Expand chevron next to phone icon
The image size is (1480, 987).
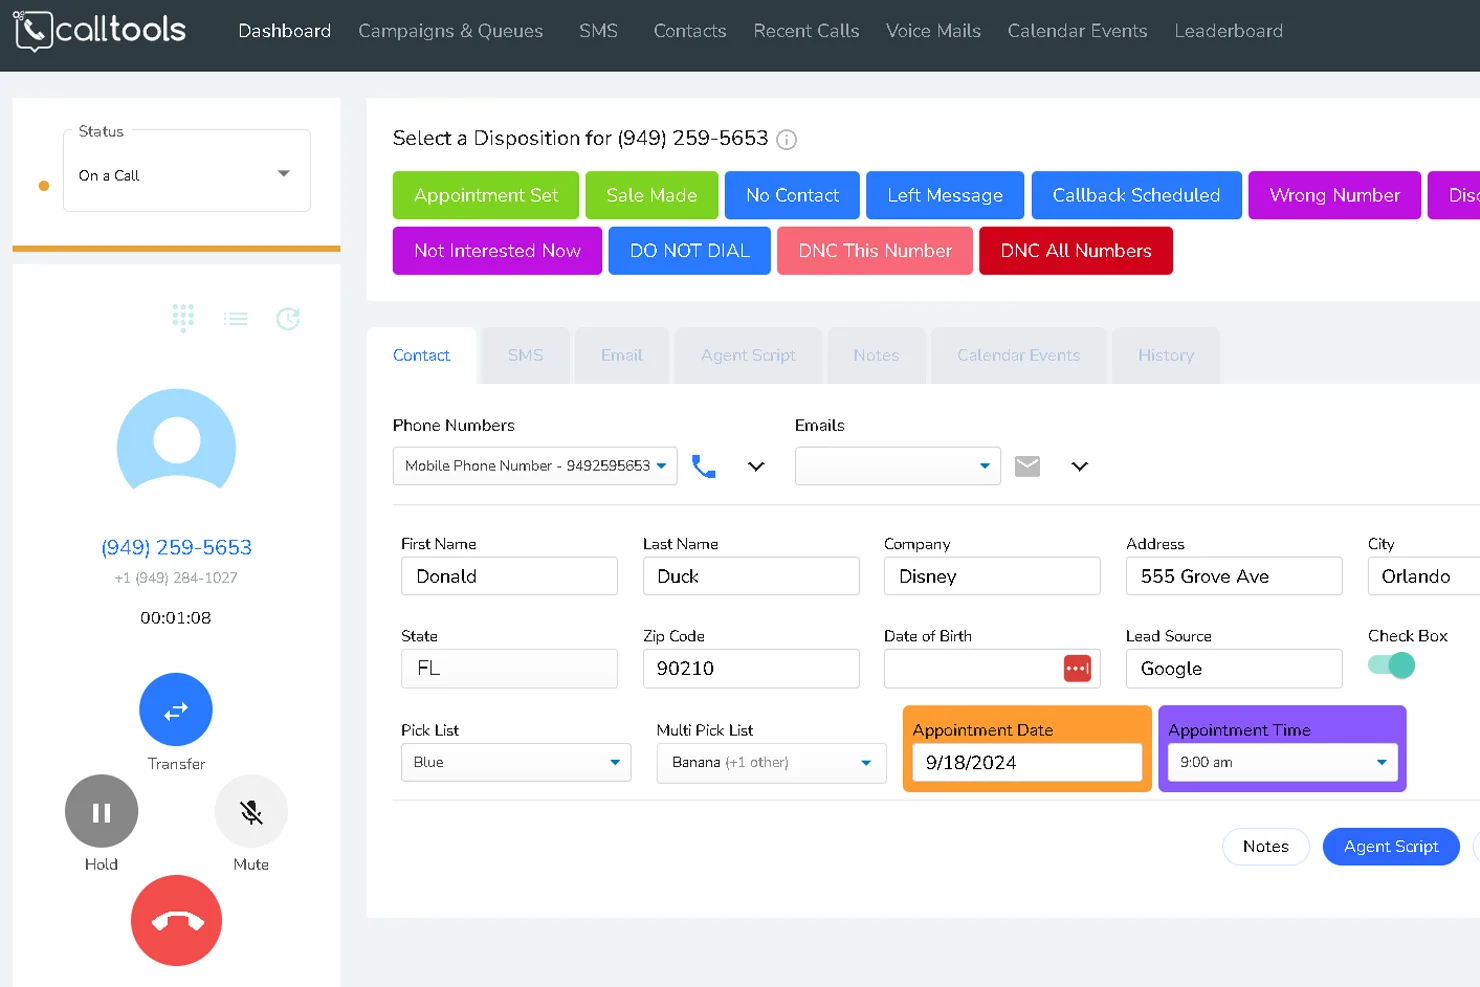click(756, 466)
